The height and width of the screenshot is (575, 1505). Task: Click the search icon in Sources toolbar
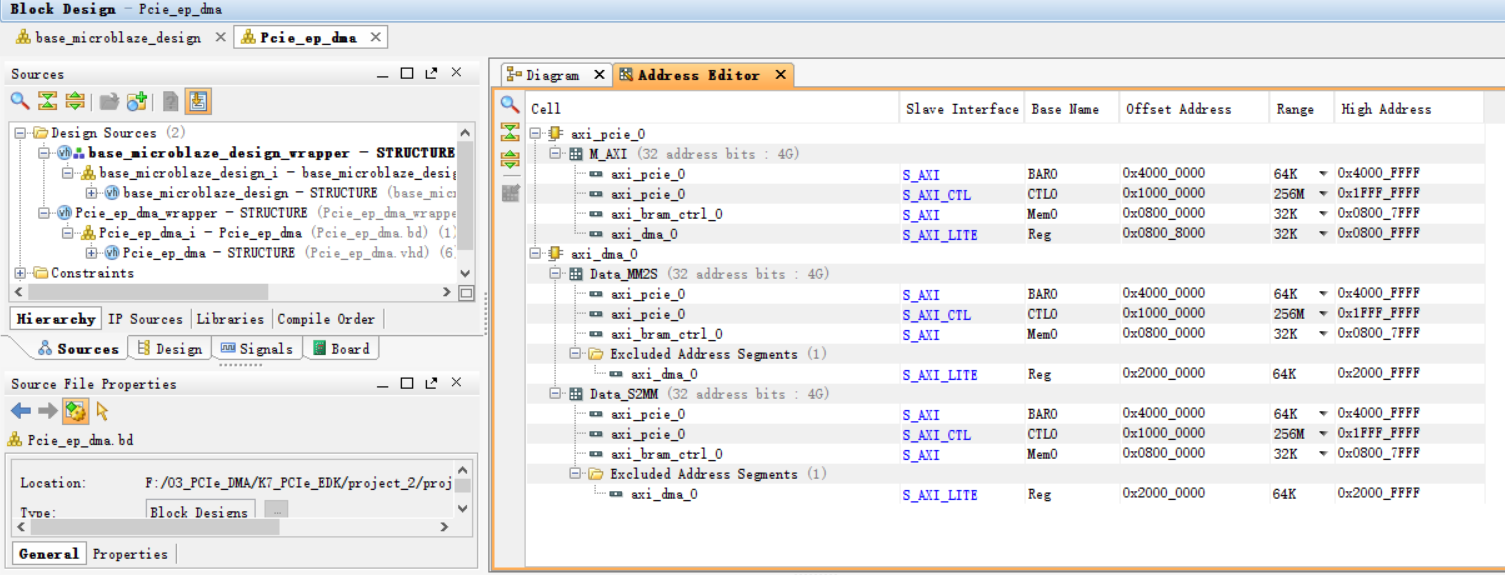point(19,101)
